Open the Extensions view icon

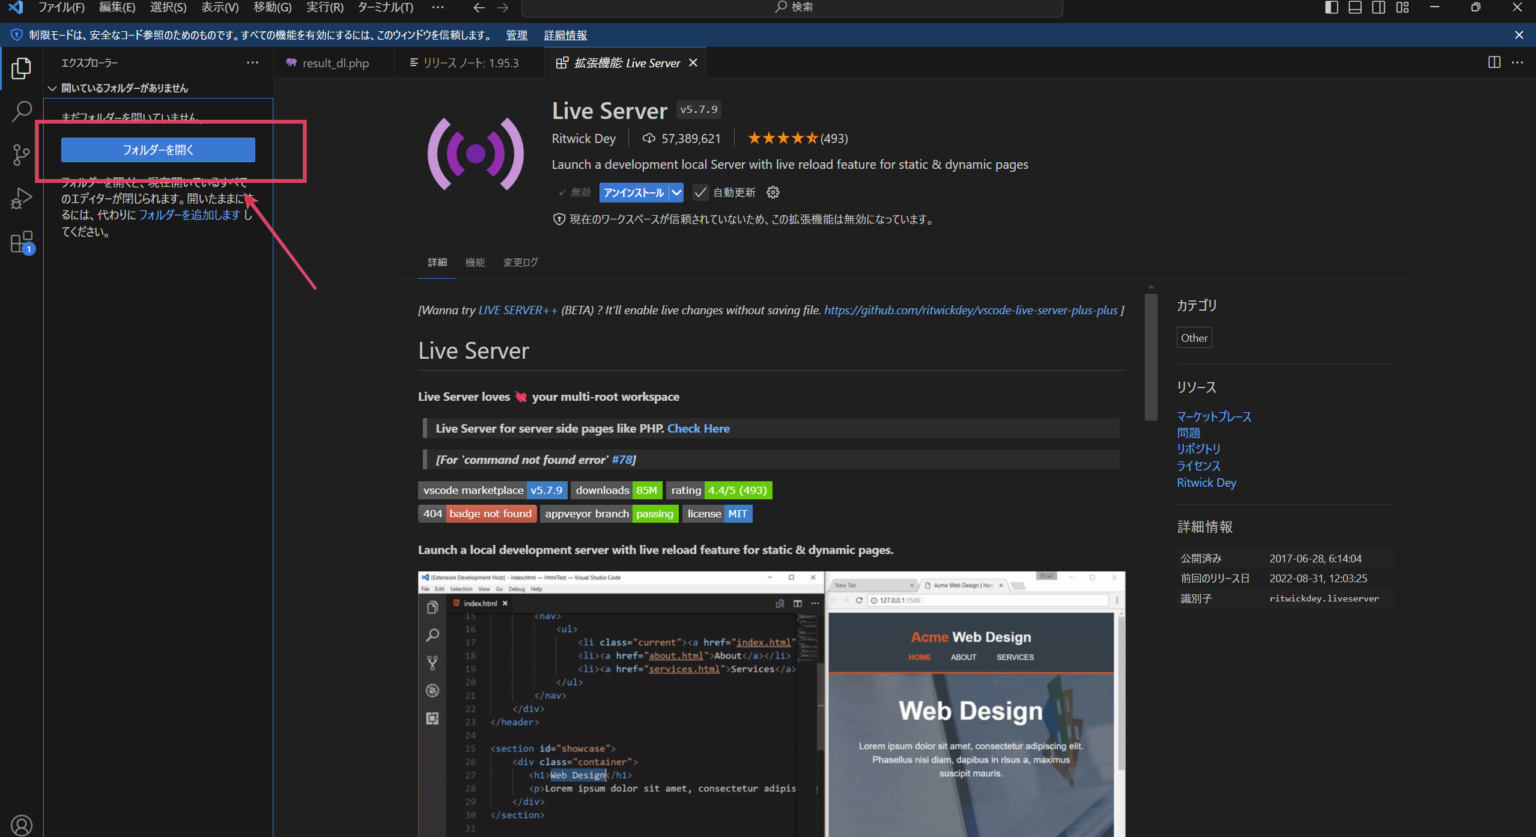(21, 242)
